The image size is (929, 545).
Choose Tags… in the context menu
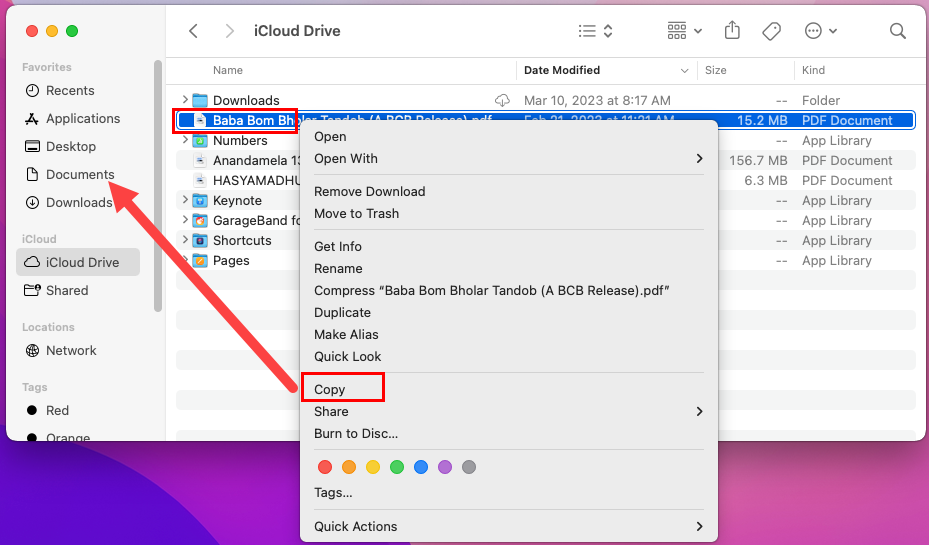[x=334, y=492]
